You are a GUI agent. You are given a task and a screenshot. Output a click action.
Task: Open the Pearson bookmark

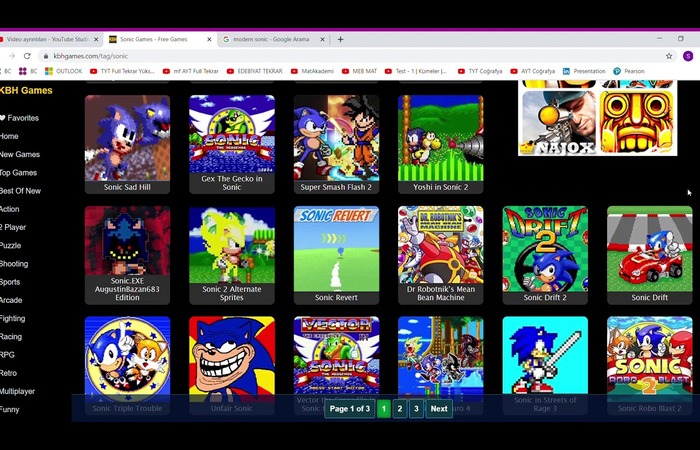pyautogui.click(x=629, y=71)
